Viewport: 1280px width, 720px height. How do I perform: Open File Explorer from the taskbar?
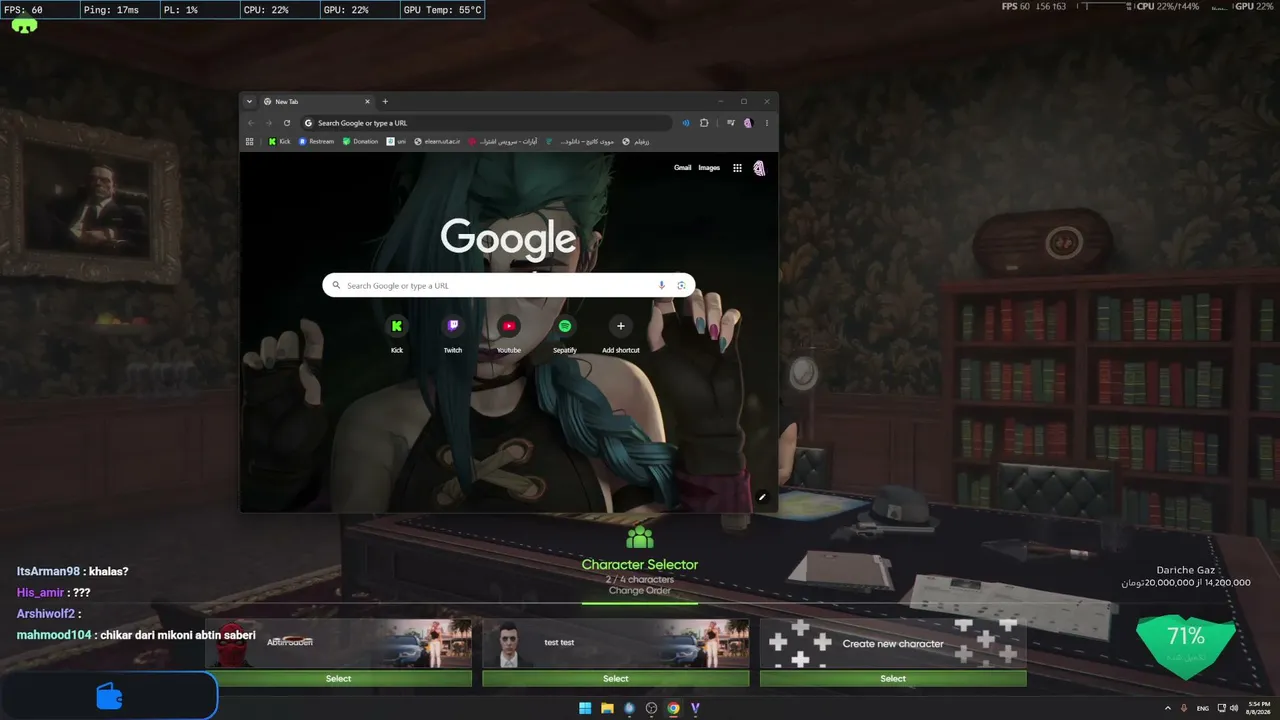click(x=607, y=708)
